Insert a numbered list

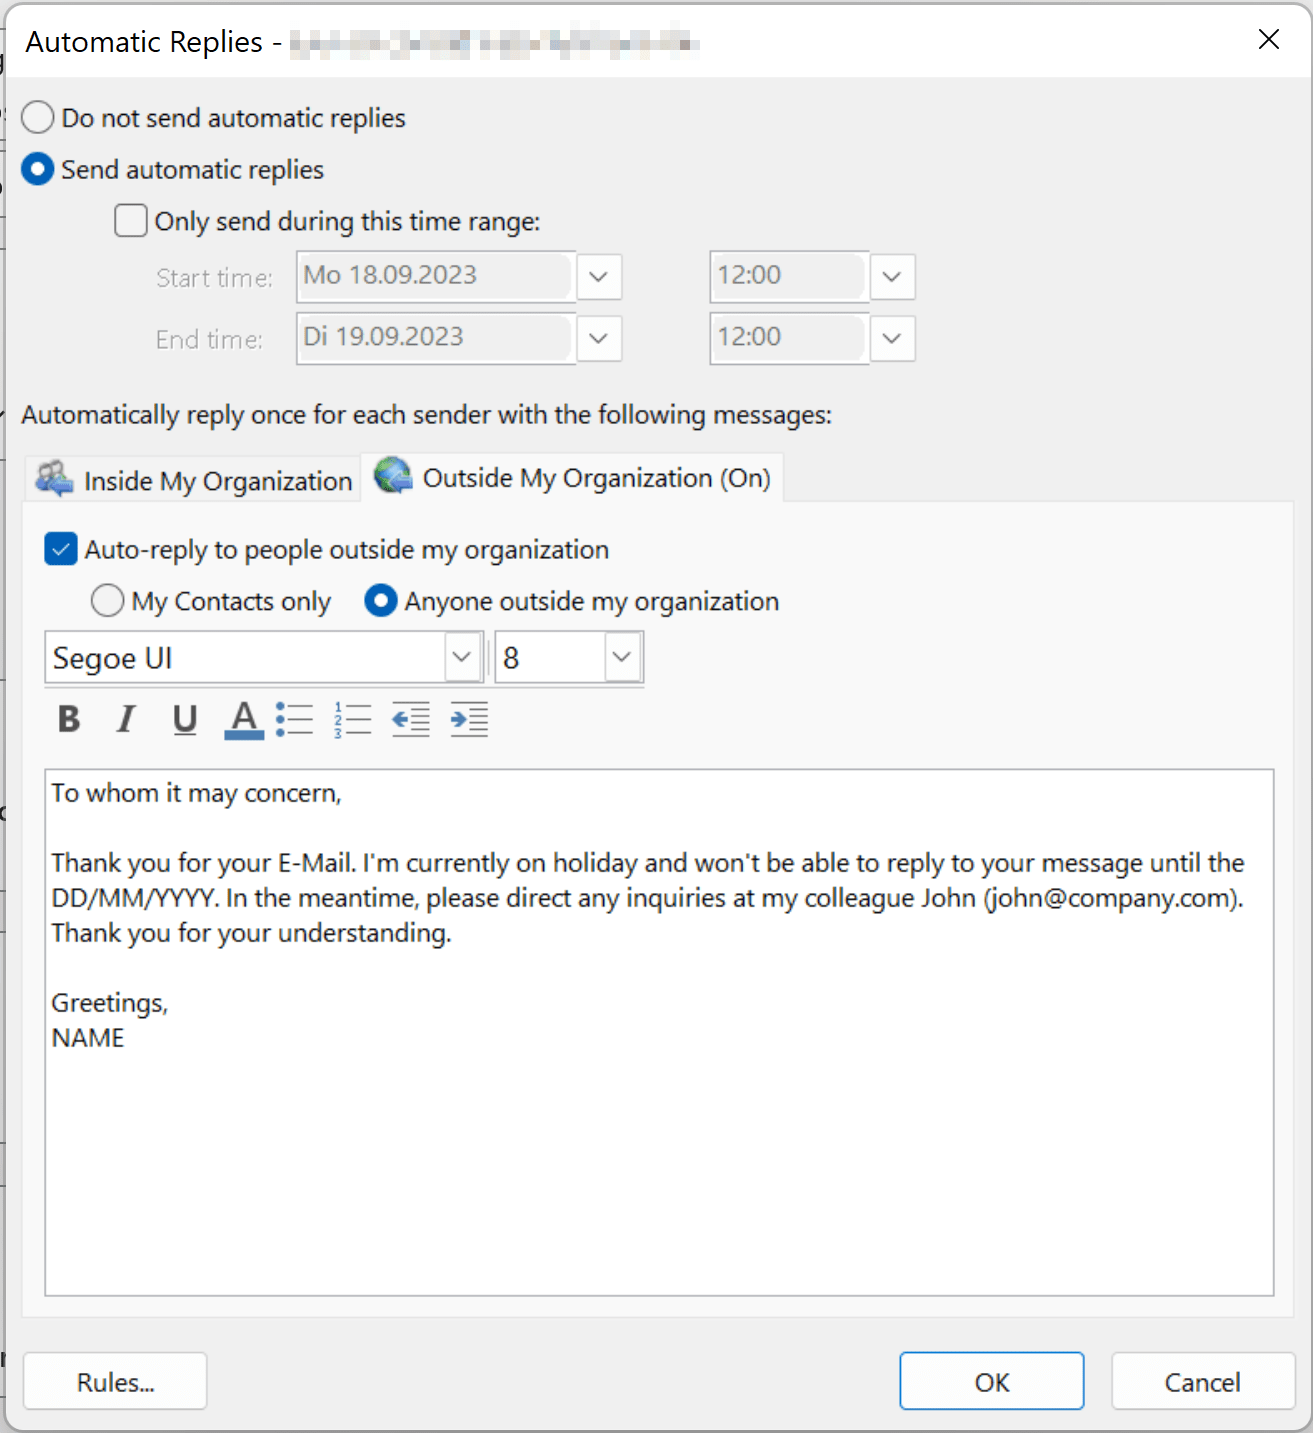click(352, 719)
